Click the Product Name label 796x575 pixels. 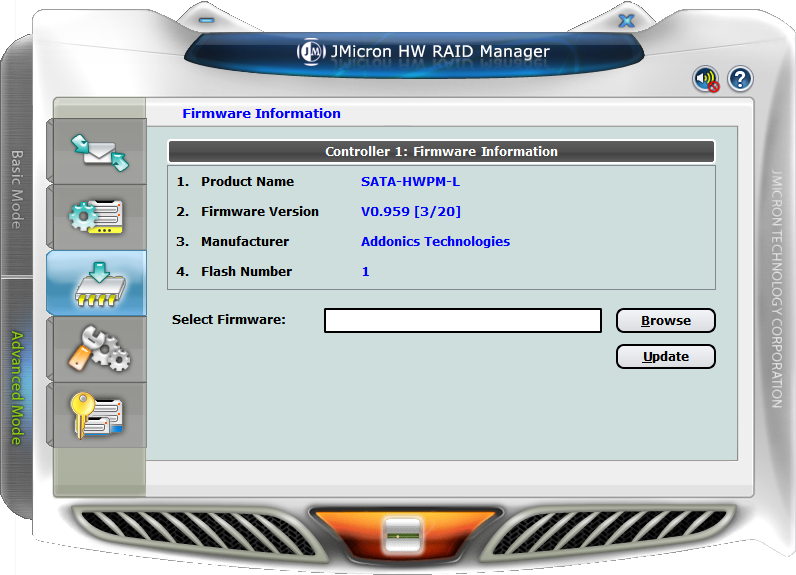click(247, 182)
